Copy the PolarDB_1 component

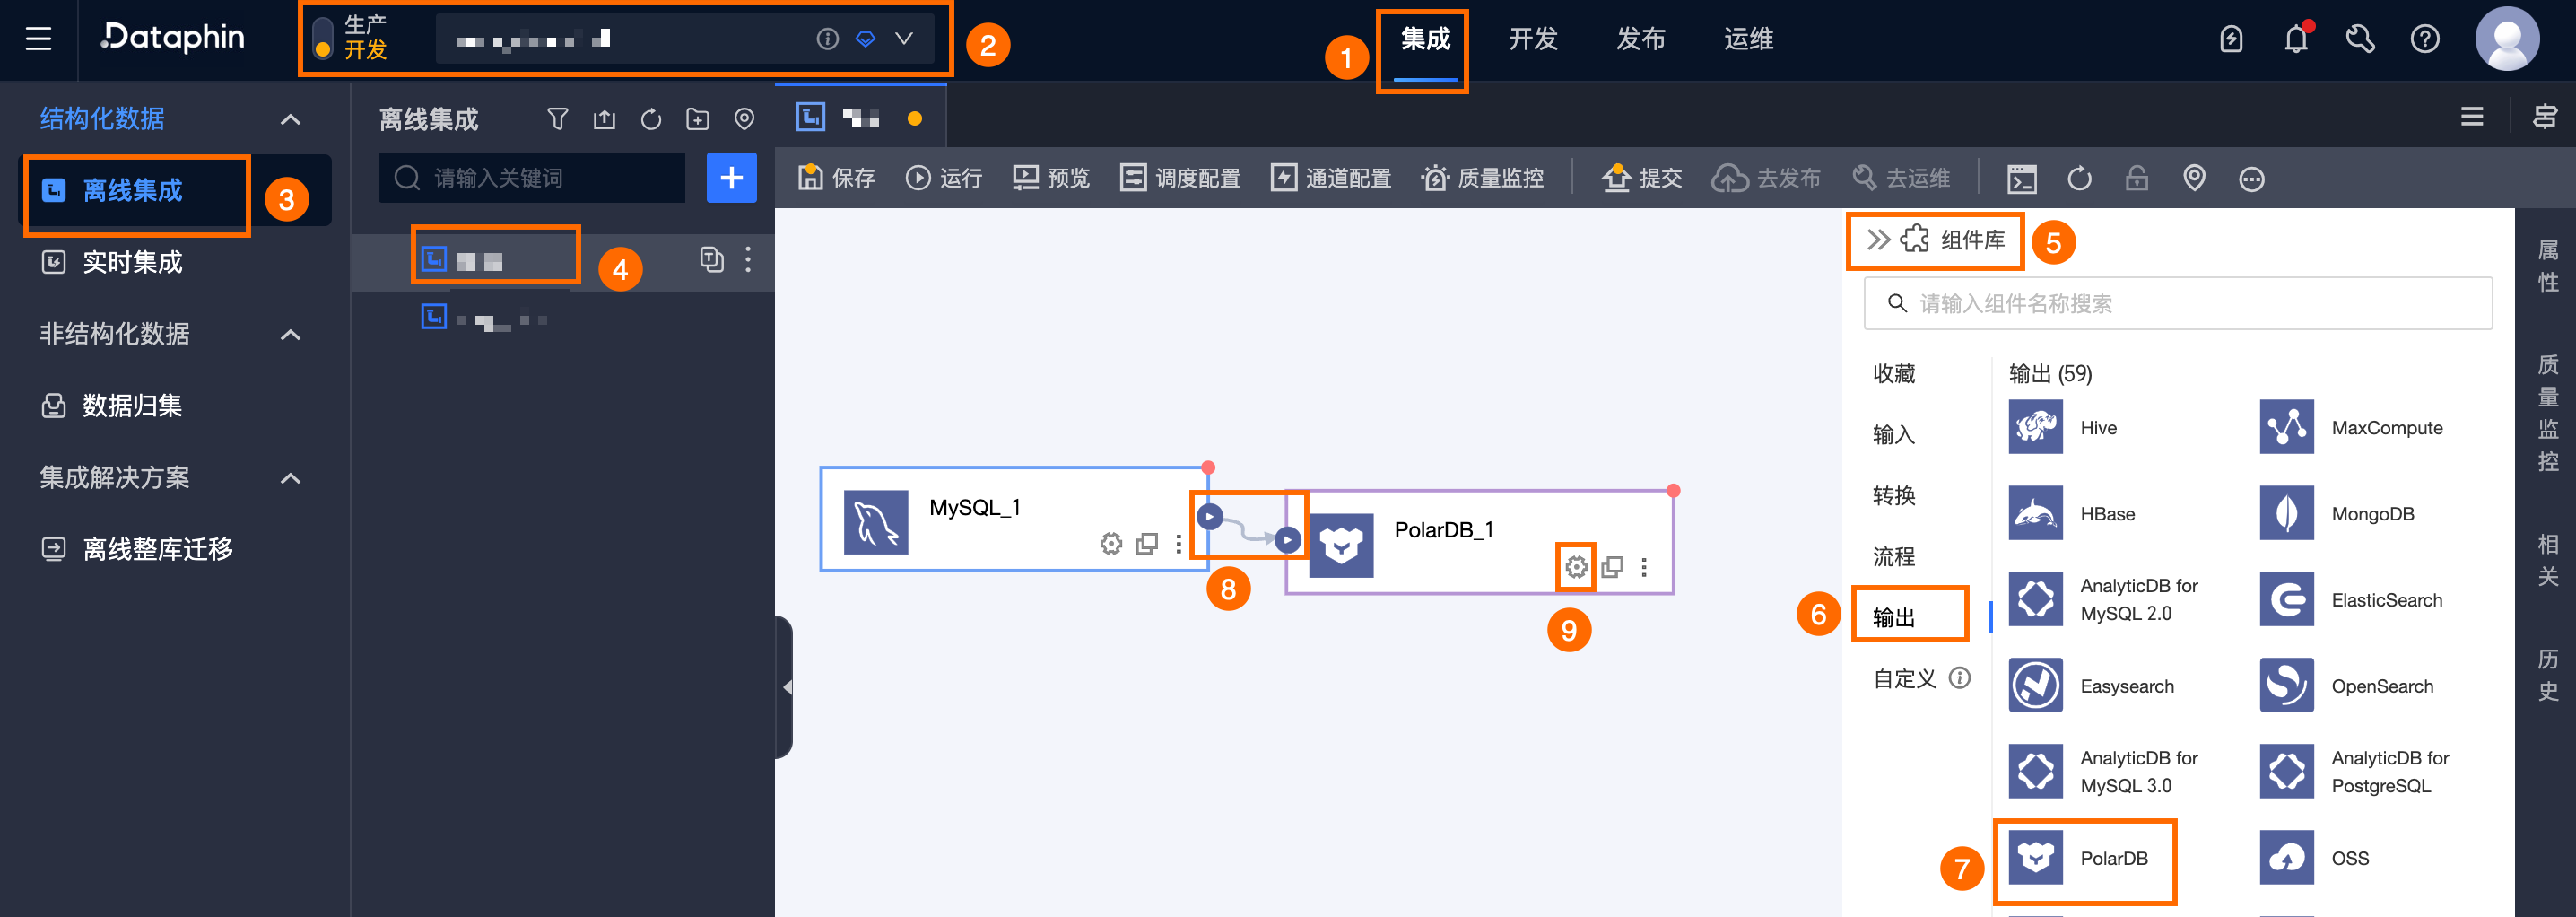[x=1612, y=567]
